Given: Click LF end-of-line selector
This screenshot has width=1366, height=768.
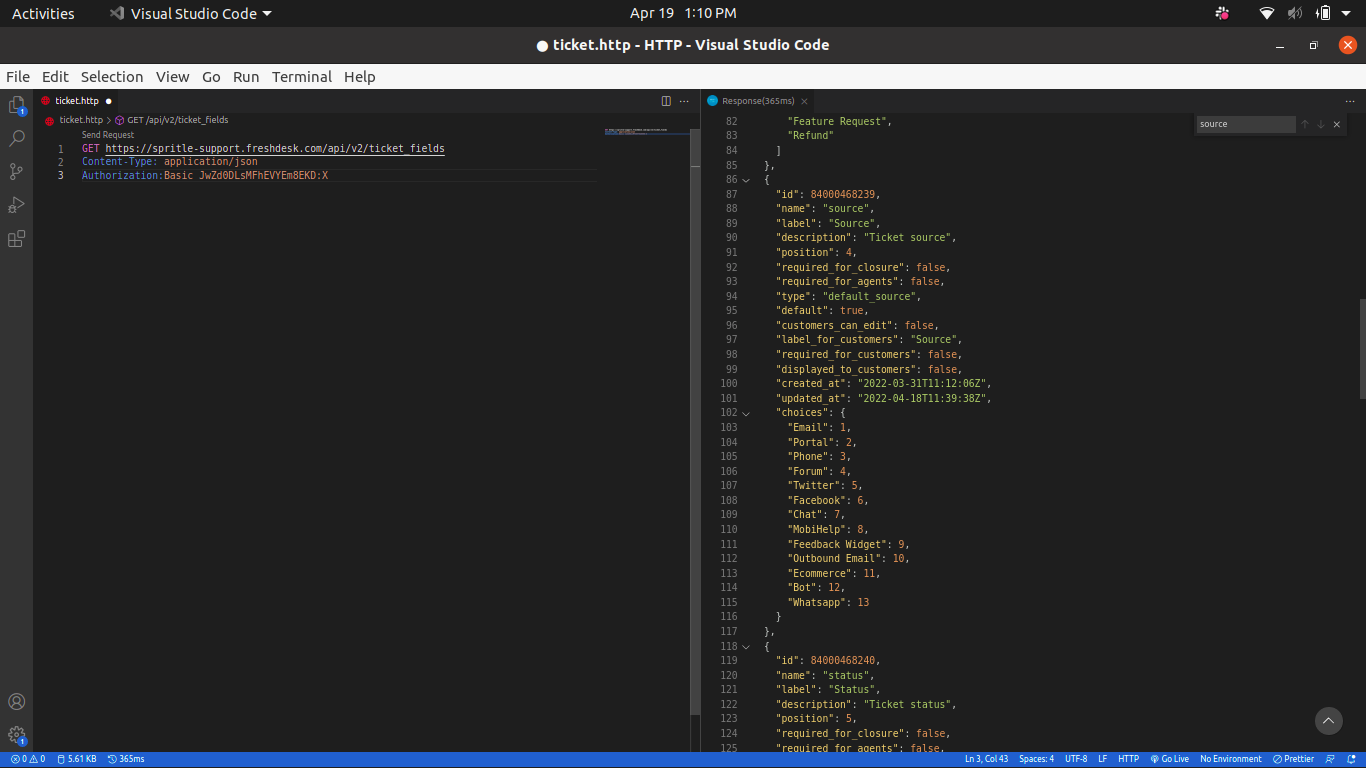Looking at the screenshot, I should point(1103,759).
